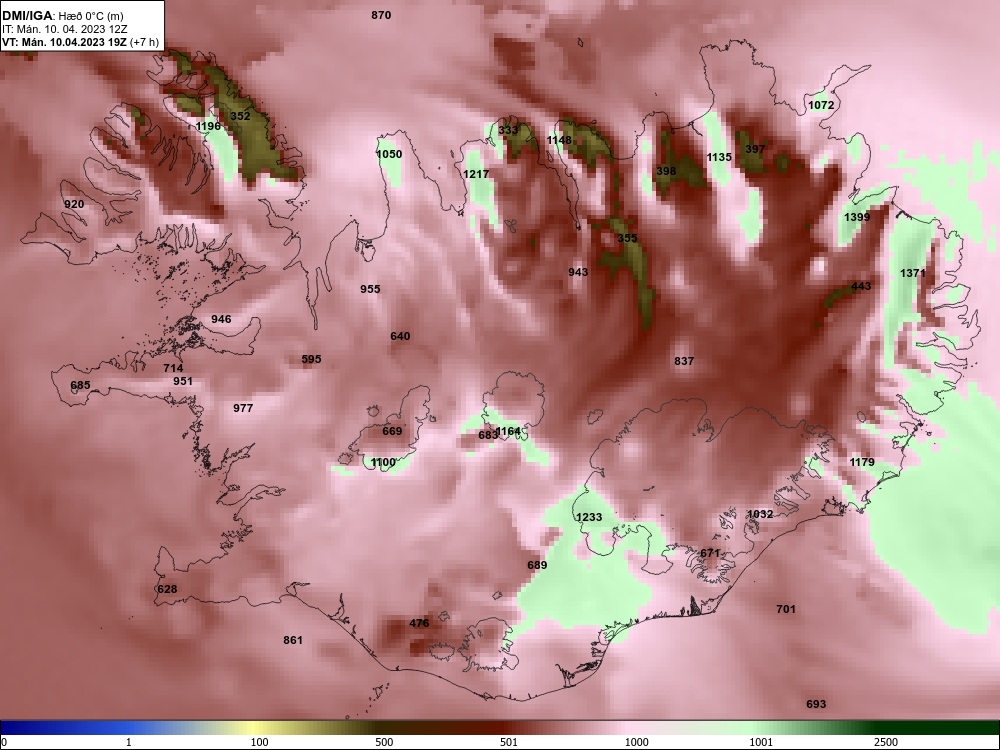The width and height of the screenshot is (1000, 750).
Task: Click the 500 label on the color scale
Action: point(384,742)
